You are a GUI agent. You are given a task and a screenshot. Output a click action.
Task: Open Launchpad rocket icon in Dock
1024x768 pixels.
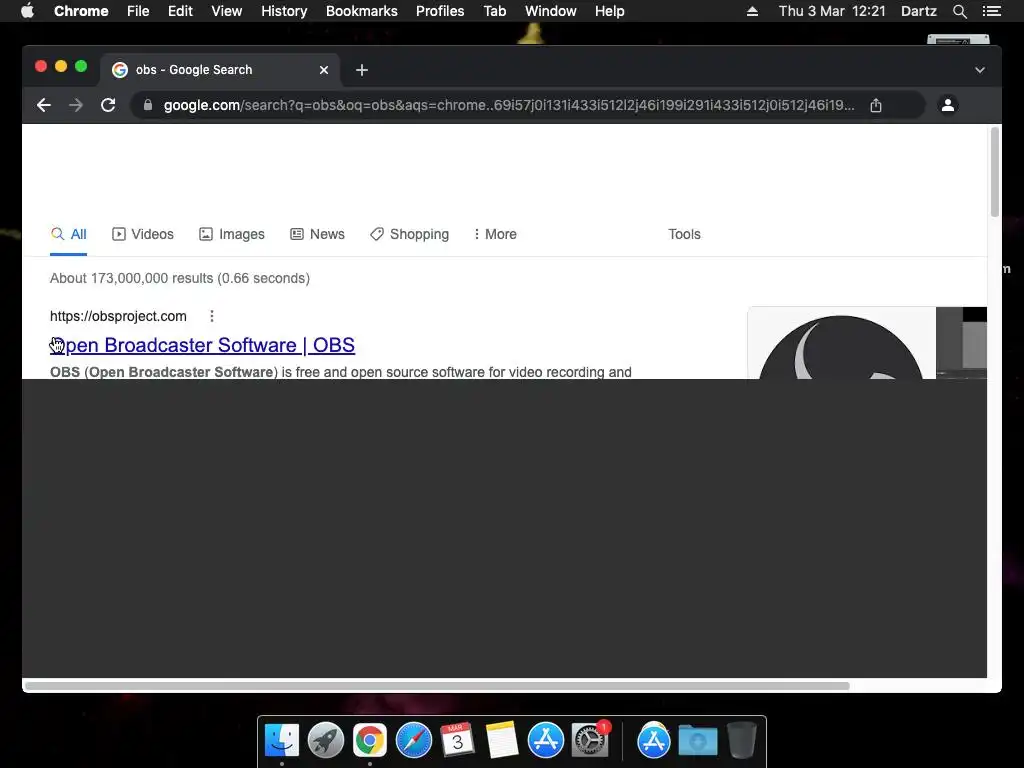click(x=326, y=741)
